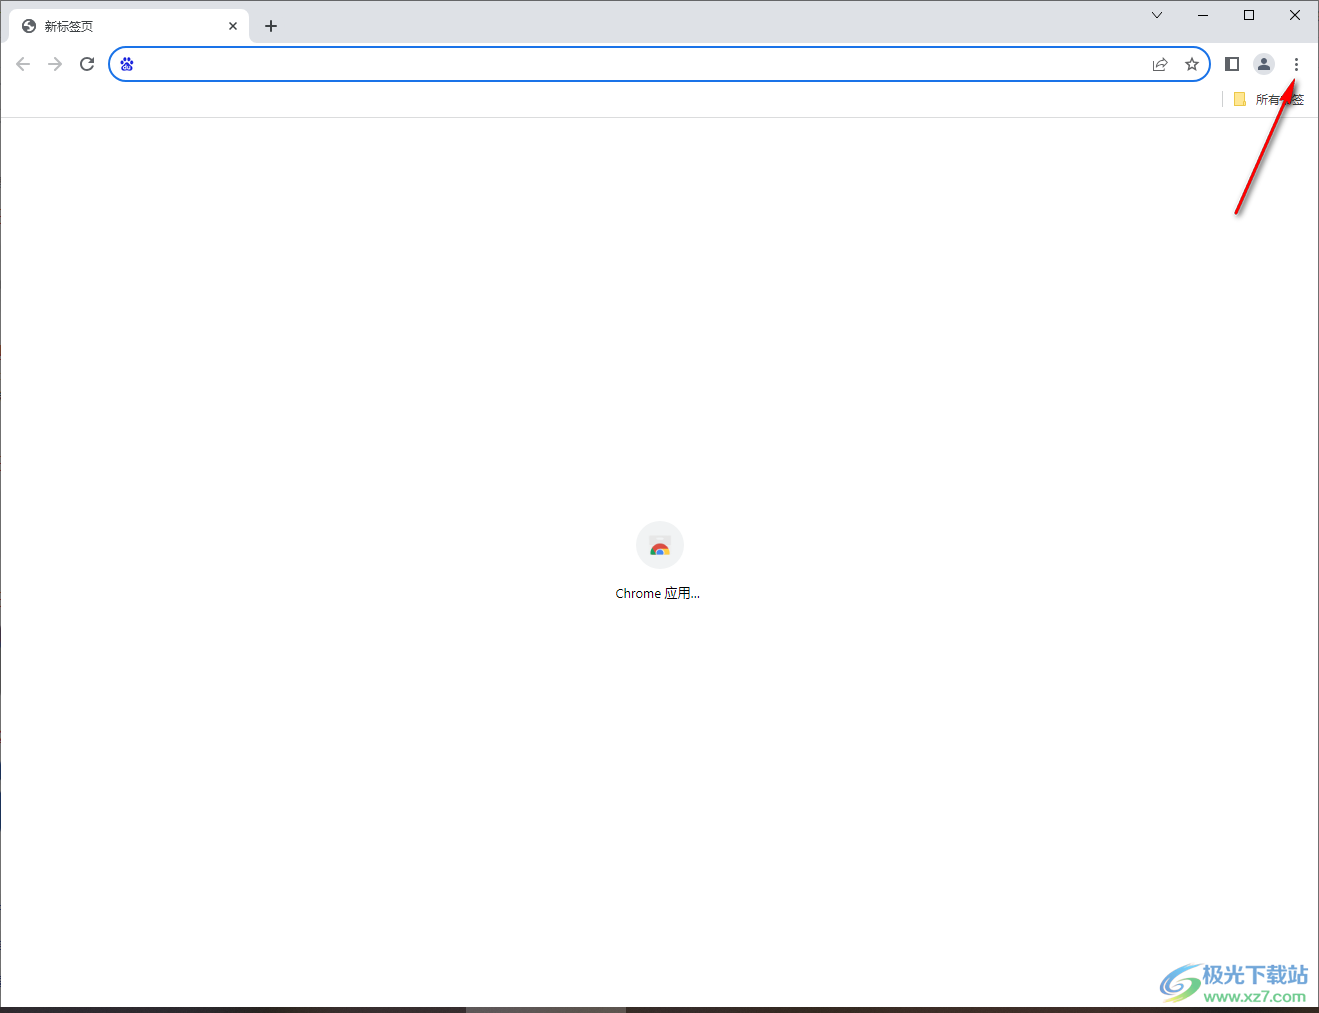The width and height of the screenshot is (1319, 1013).
Task: Launch the Chrome 应用 shortcut
Action: click(x=659, y=561)
